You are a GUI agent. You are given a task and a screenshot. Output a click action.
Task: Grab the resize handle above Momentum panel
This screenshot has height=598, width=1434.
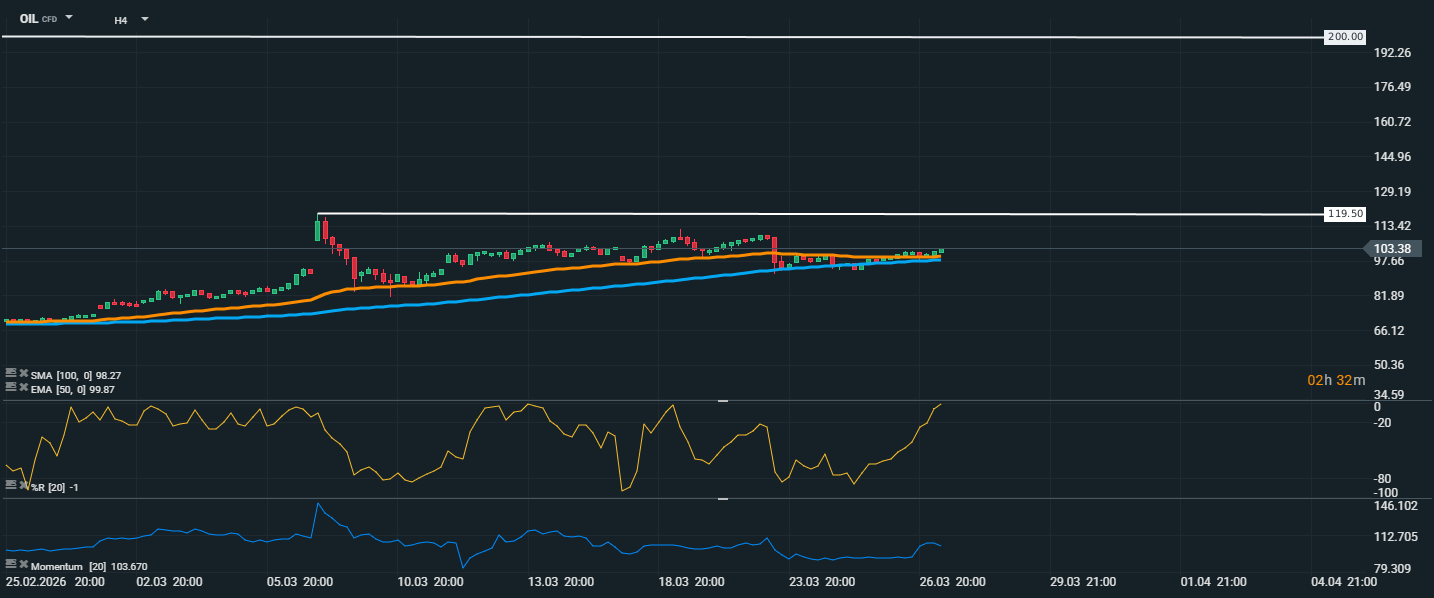pos(722,498)
